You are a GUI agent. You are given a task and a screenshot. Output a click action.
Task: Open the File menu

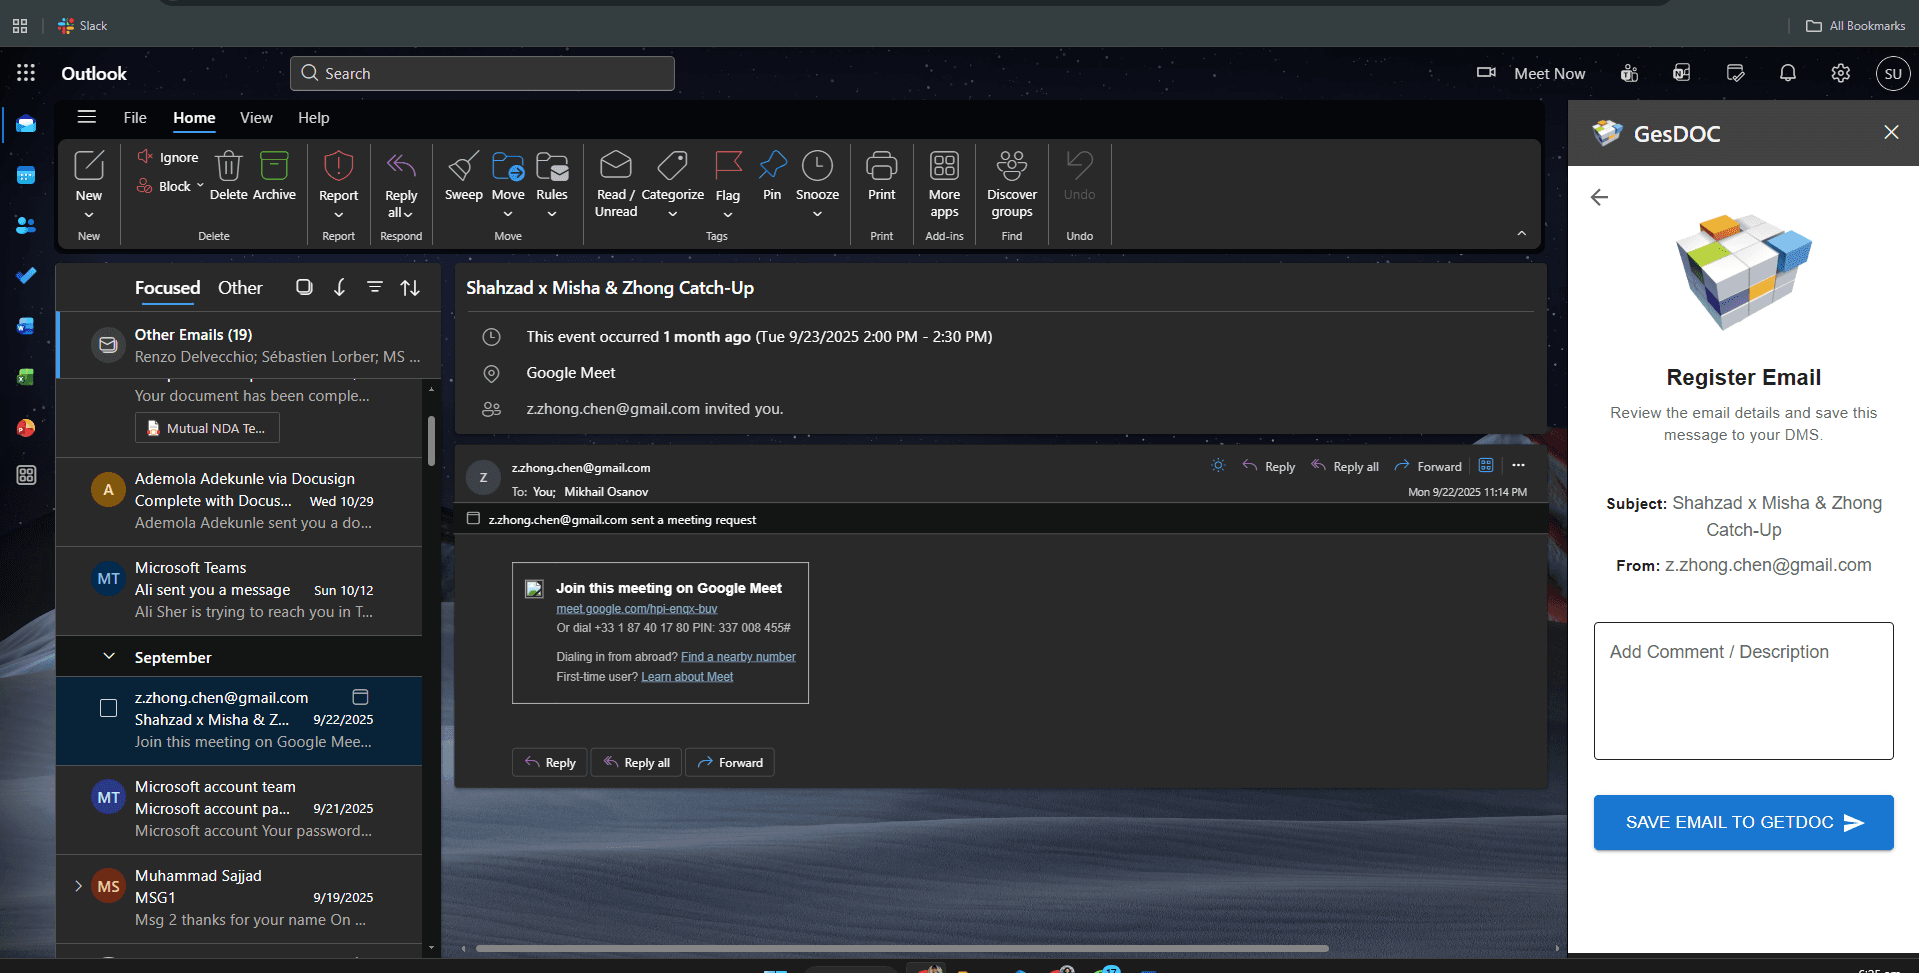(x=135, y=118)
